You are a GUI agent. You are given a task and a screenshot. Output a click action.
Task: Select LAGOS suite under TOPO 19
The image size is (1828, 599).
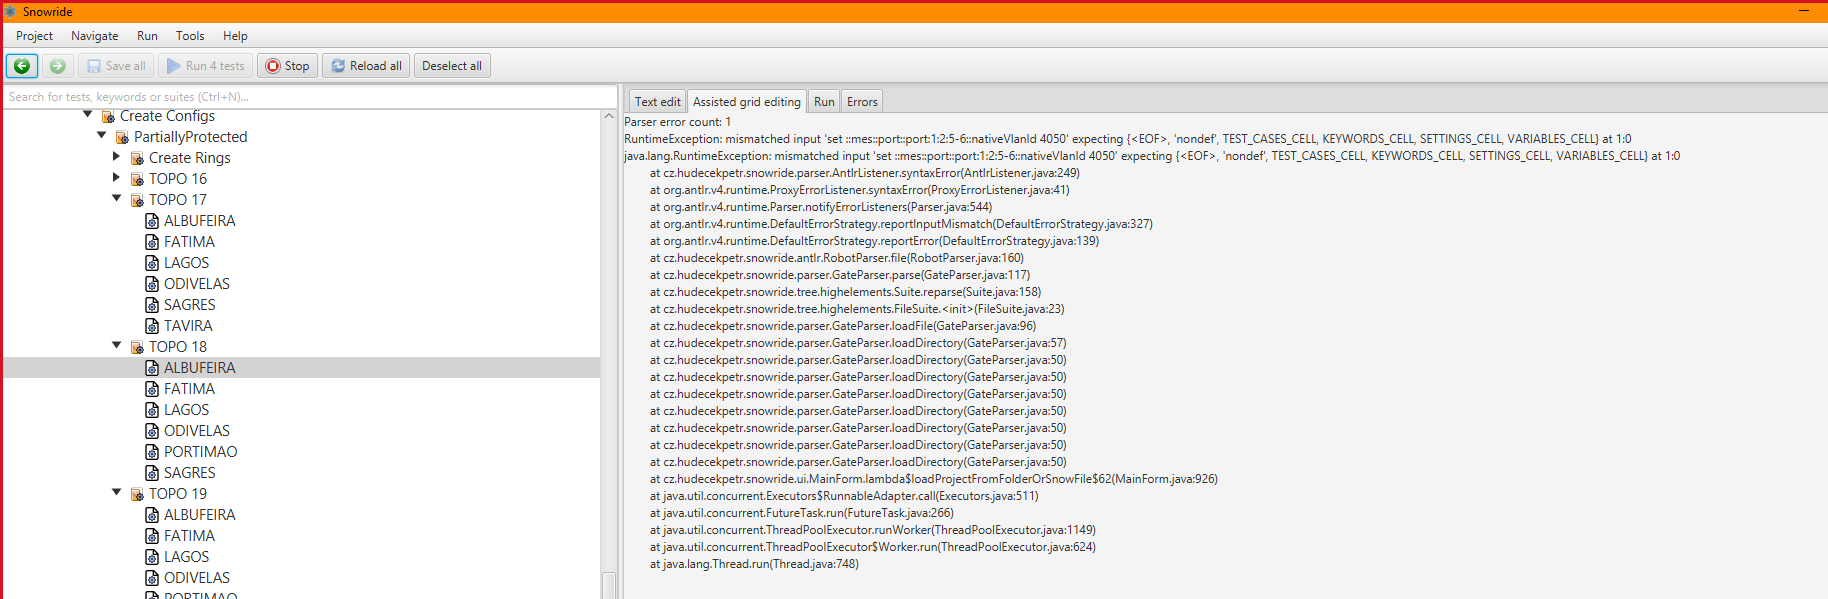pyautogui.click(x=187, y=557)
